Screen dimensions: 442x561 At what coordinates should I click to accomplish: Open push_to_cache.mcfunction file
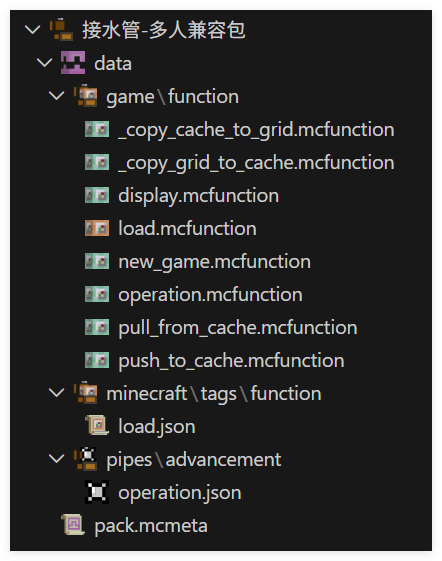coord(232,361)
